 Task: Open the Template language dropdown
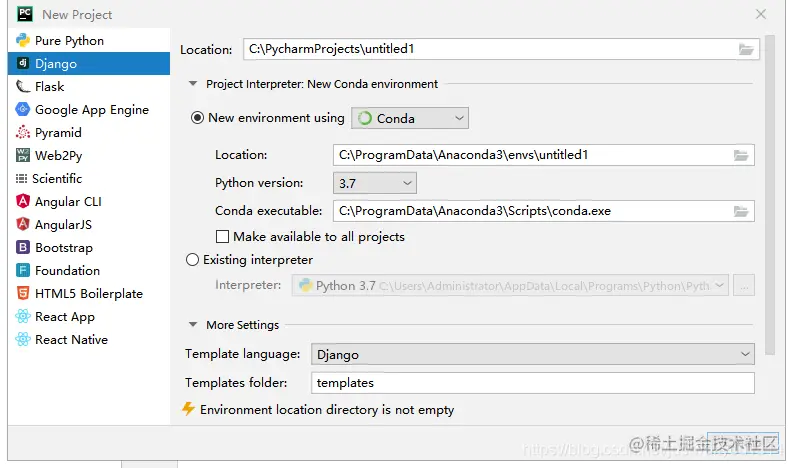(x=533, y=354)
